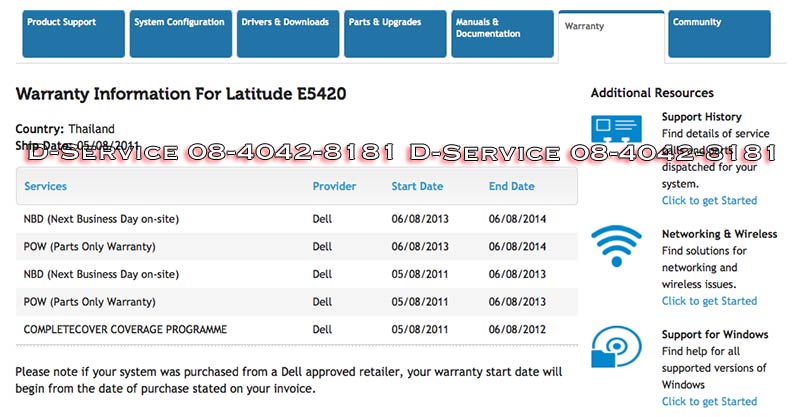Viewport: 800px width, 417px height.
Task: Go to the Parts & Upgrades tab
Action: [395, 34]
